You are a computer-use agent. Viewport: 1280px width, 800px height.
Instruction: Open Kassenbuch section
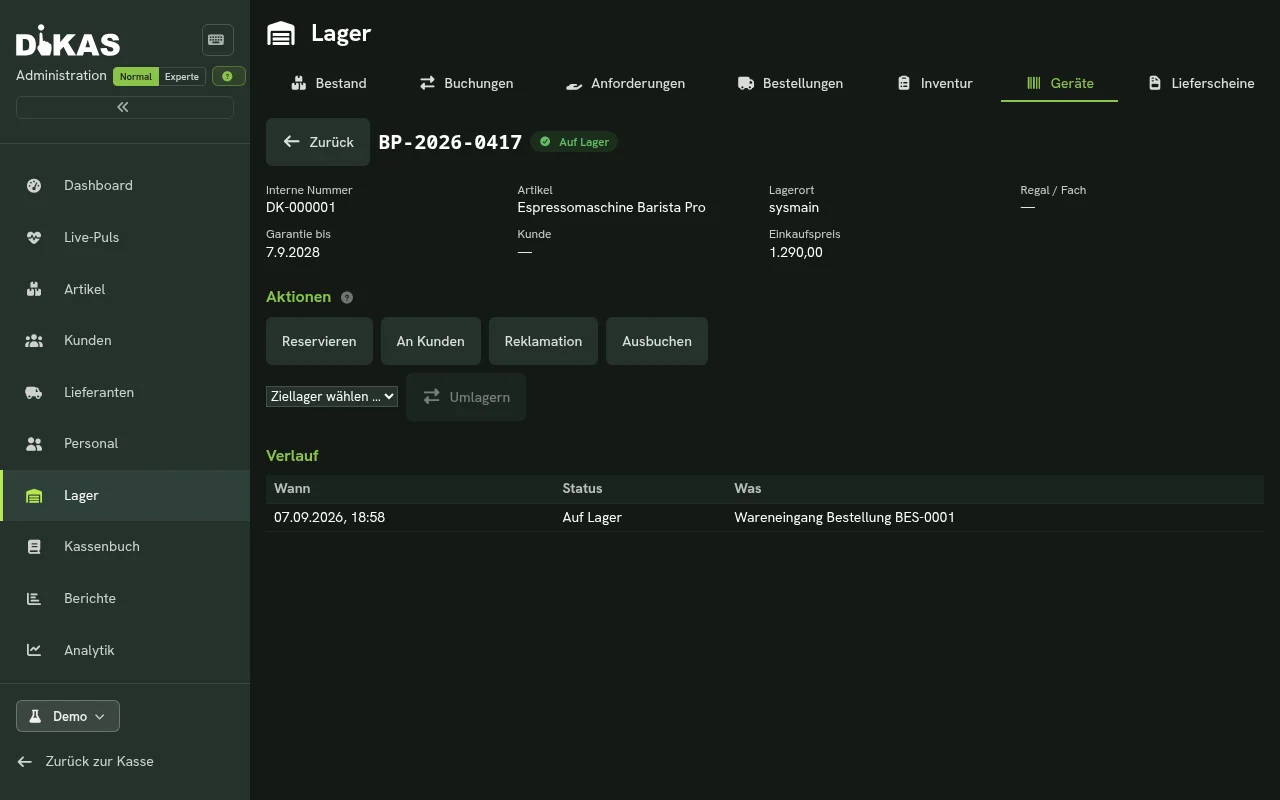pos(125,546)
